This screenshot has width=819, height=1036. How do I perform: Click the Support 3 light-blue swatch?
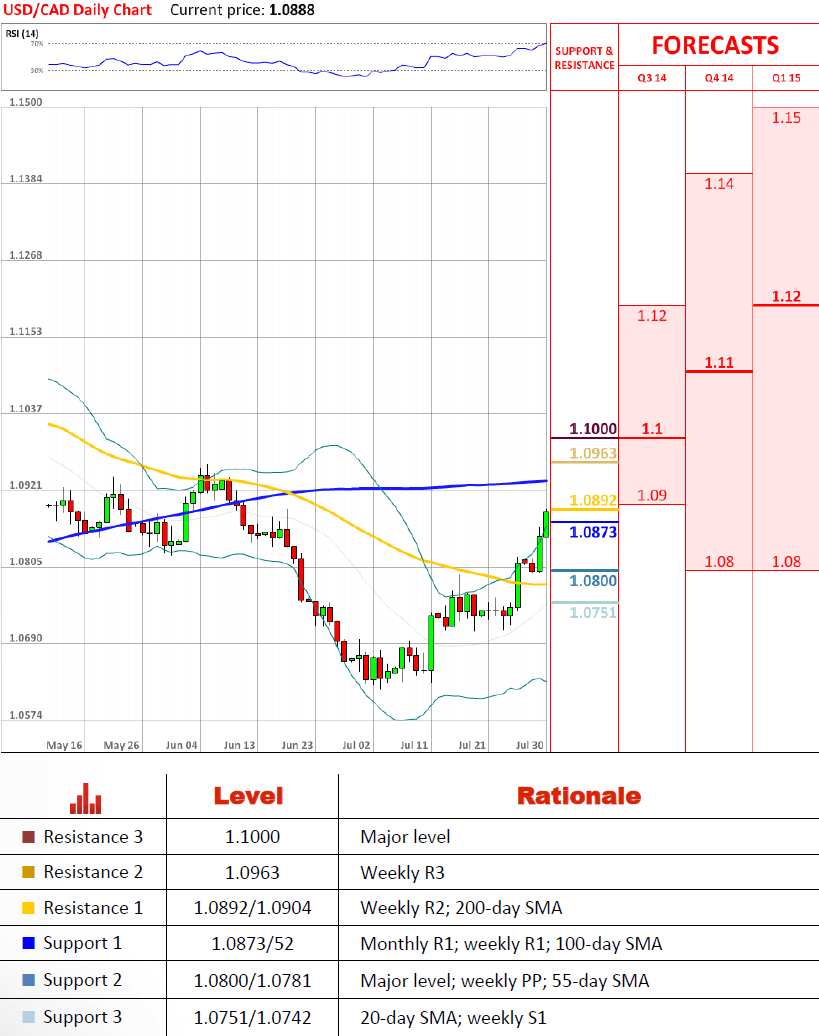(x=28, y=1017)
